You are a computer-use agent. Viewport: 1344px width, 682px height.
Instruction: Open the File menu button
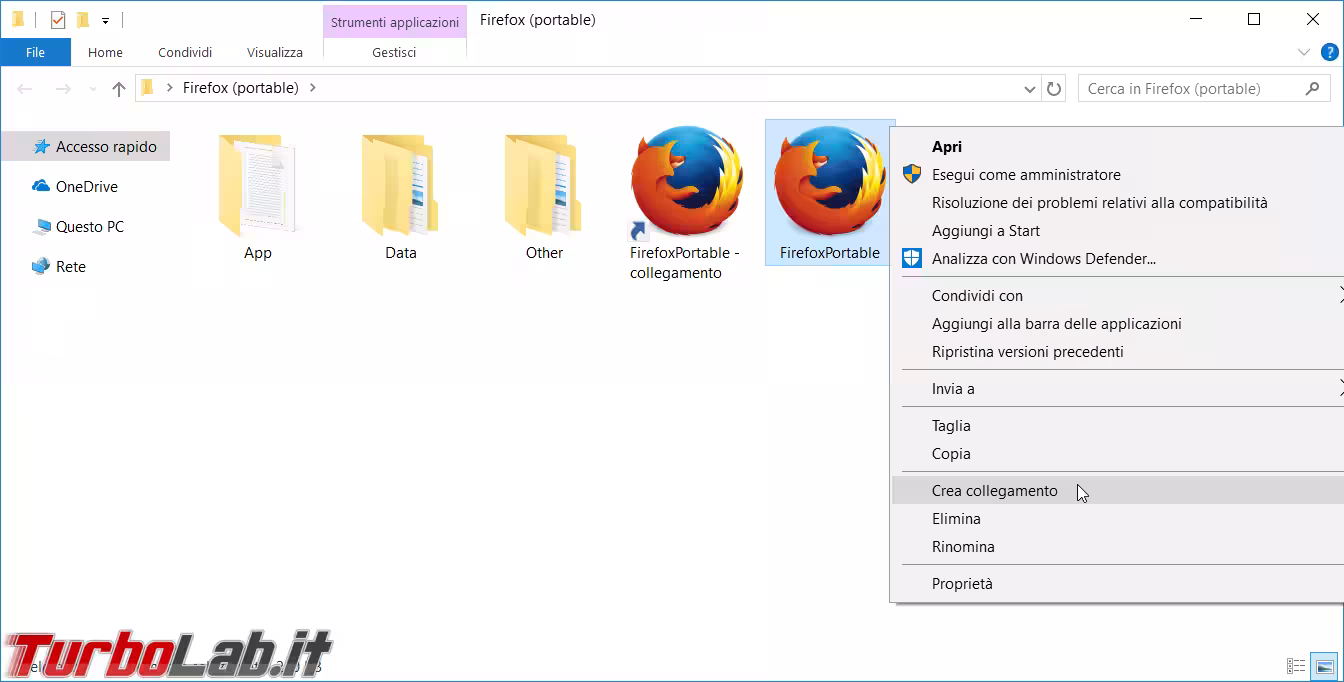click(x=35, y=52)
